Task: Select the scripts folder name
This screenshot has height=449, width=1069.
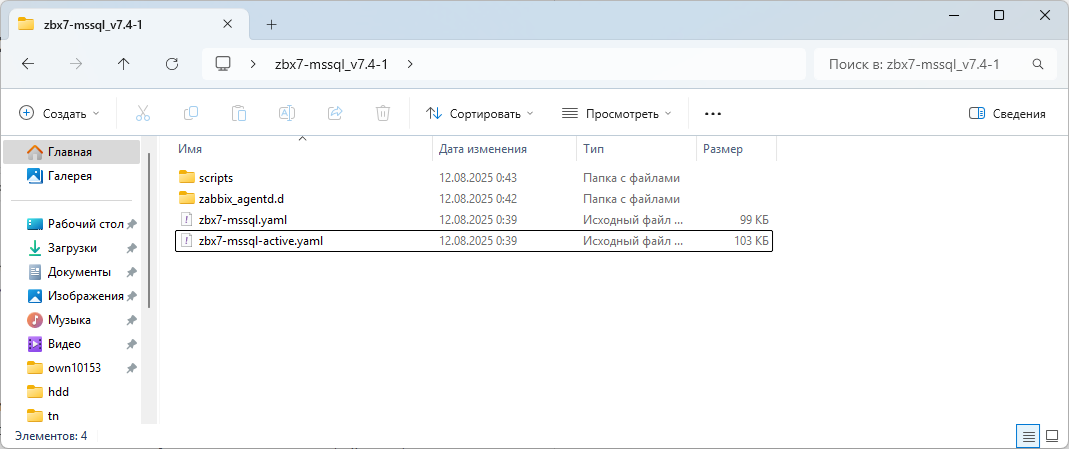Action: tap(216, 178)
